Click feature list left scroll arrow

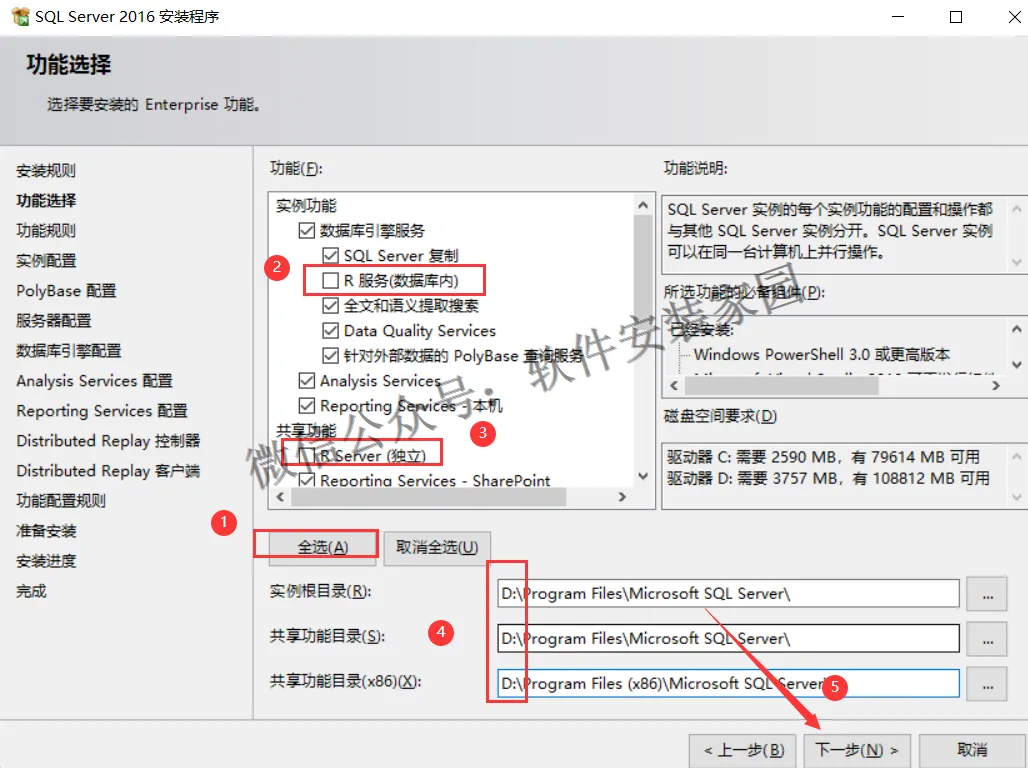pos(281,497)
